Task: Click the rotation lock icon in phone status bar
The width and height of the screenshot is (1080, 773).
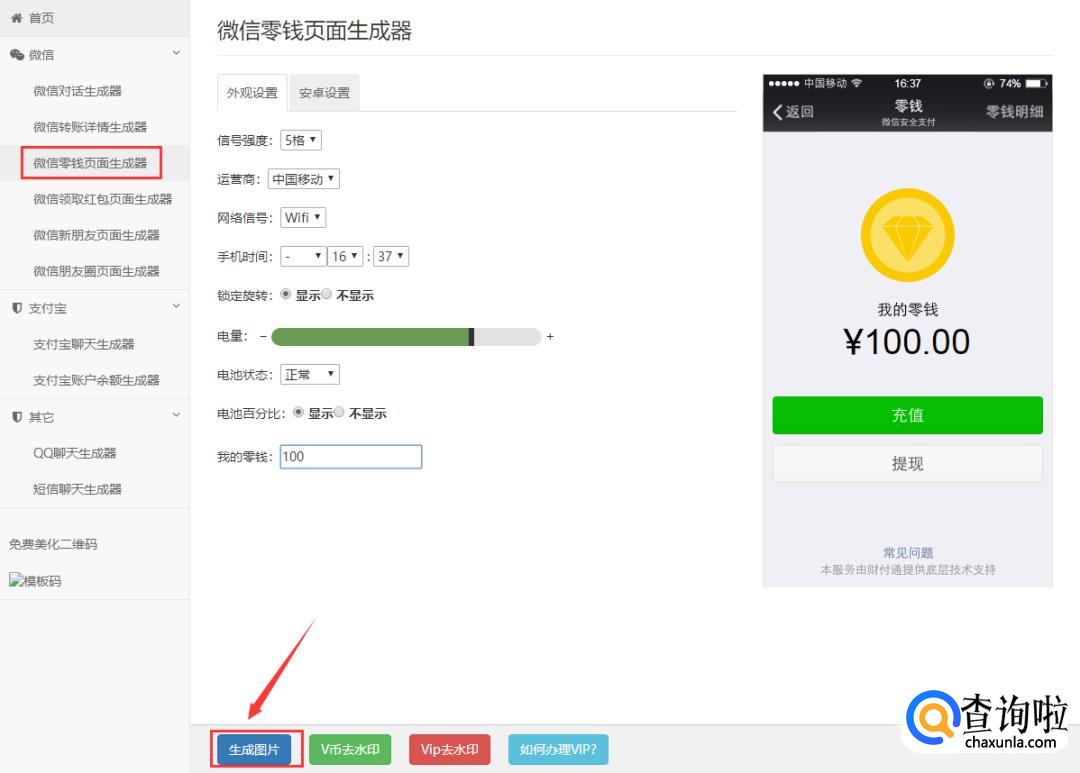Action: [x=989, y=83]
